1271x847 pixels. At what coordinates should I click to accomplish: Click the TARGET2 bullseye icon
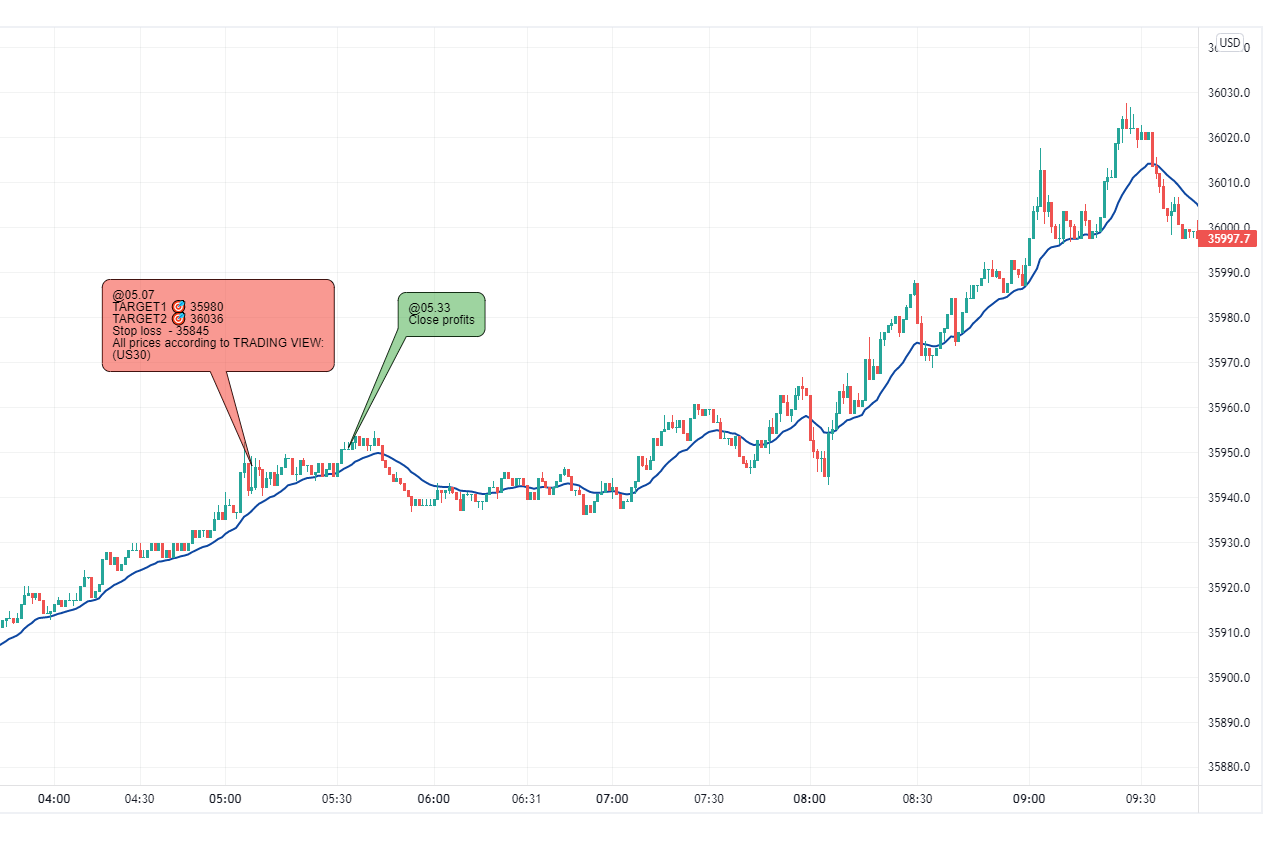(x=179, y=319)
